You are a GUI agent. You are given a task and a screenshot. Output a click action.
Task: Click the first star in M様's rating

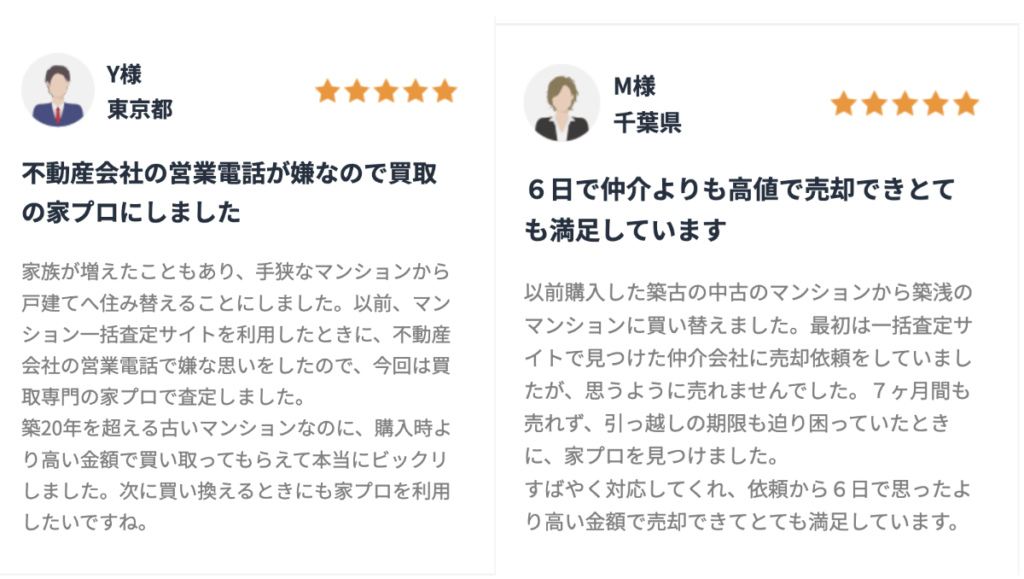pos(843,104)
